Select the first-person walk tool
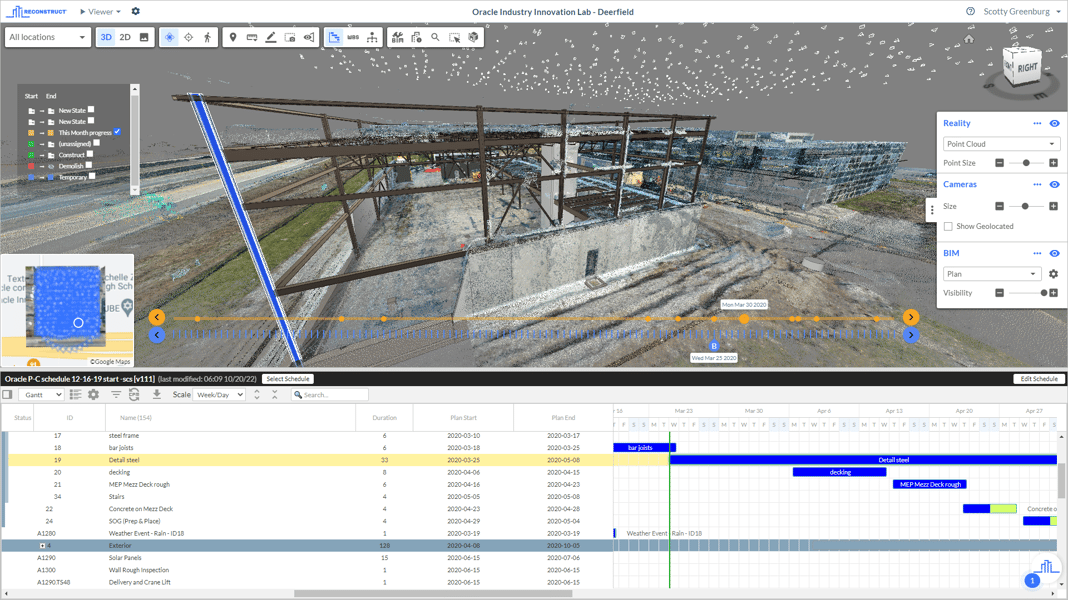The height and width of the screenshot is (600, 1068). pyautogui.click(x=208, y=37)
